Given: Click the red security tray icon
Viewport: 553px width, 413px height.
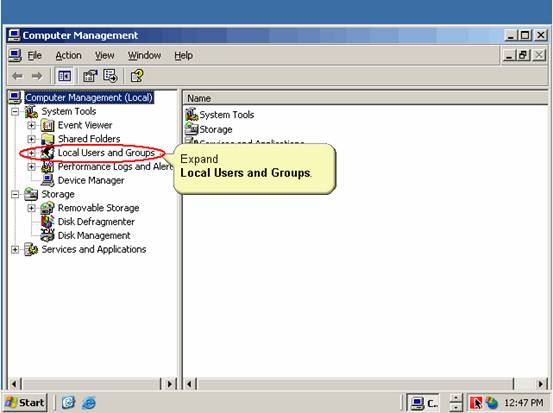Looking at the screenshot, I should 476,402.
